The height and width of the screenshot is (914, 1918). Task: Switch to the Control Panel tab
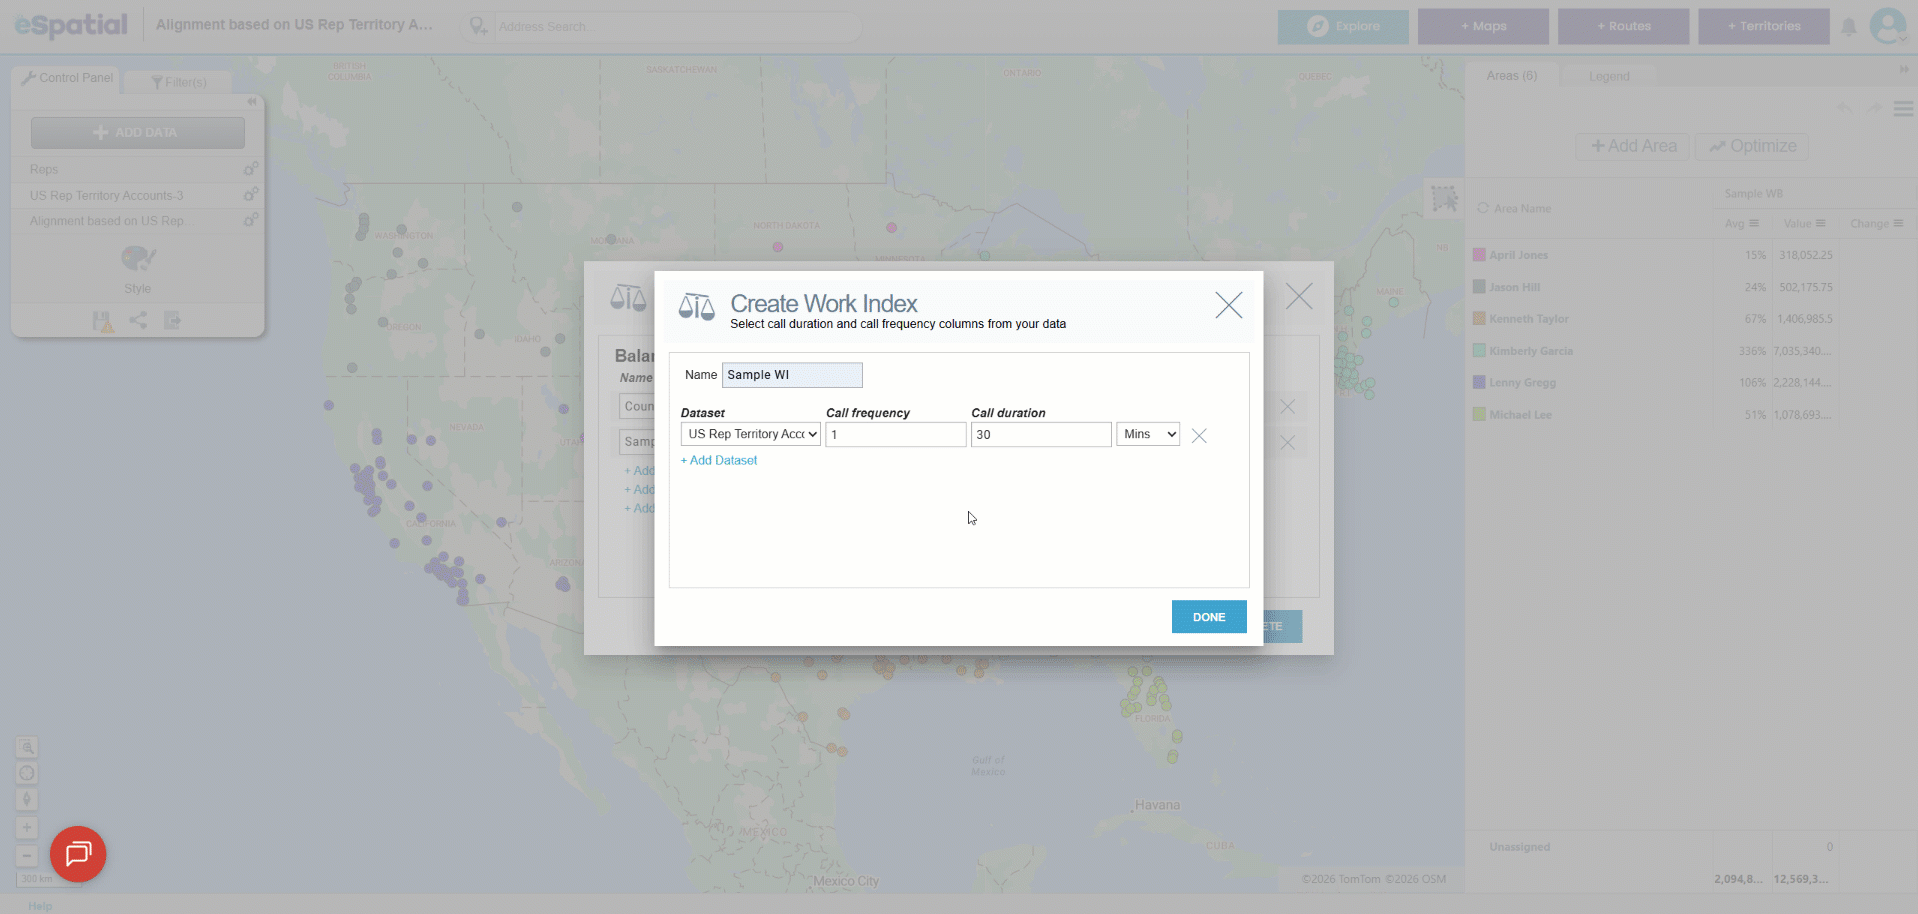(x=67, y=78)
